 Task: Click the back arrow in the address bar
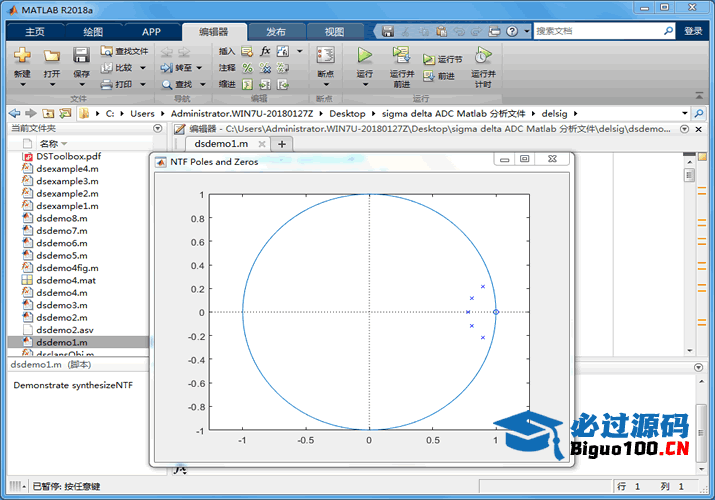(15, 113)
